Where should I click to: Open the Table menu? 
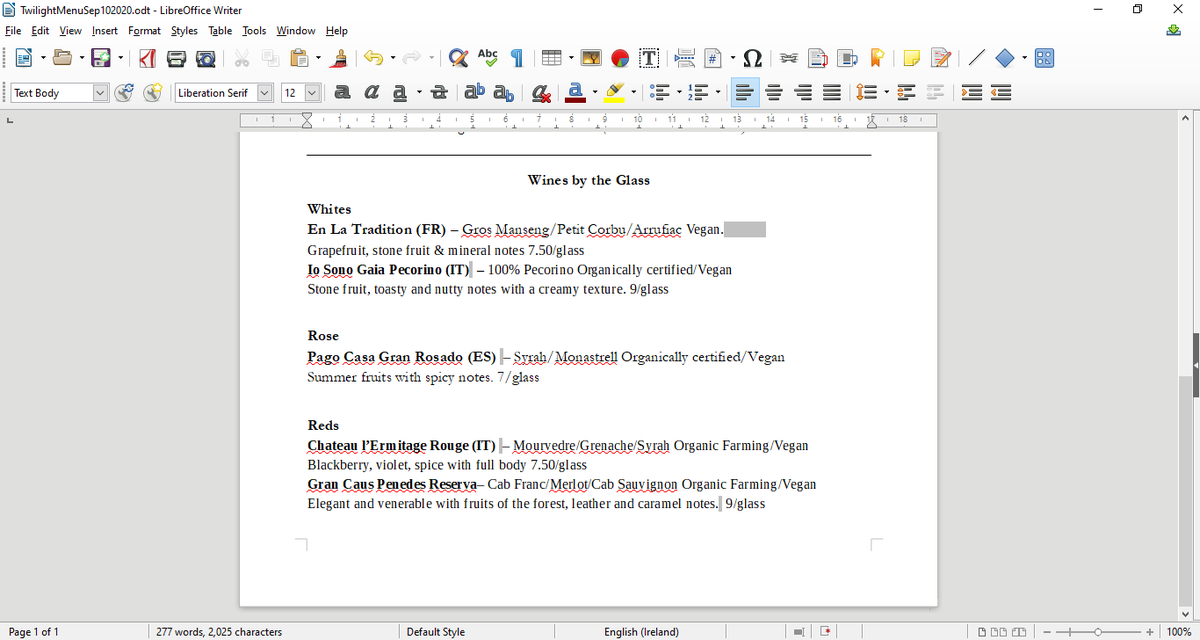point(220,31)
